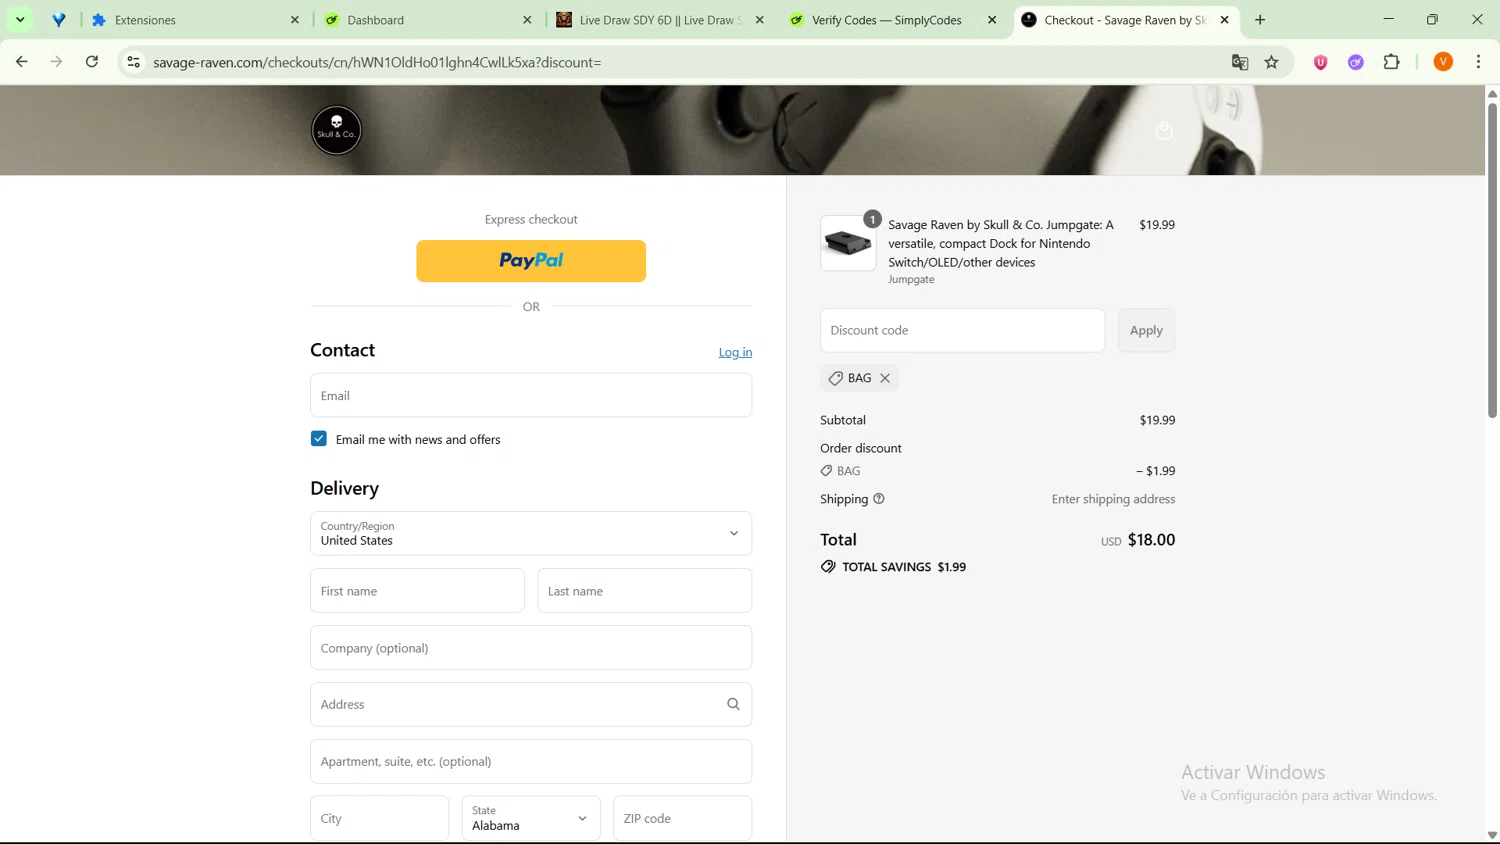The width and height of the screenshot is (1500, 844).
Task: Click the Email input field
Action: [531, 395]
